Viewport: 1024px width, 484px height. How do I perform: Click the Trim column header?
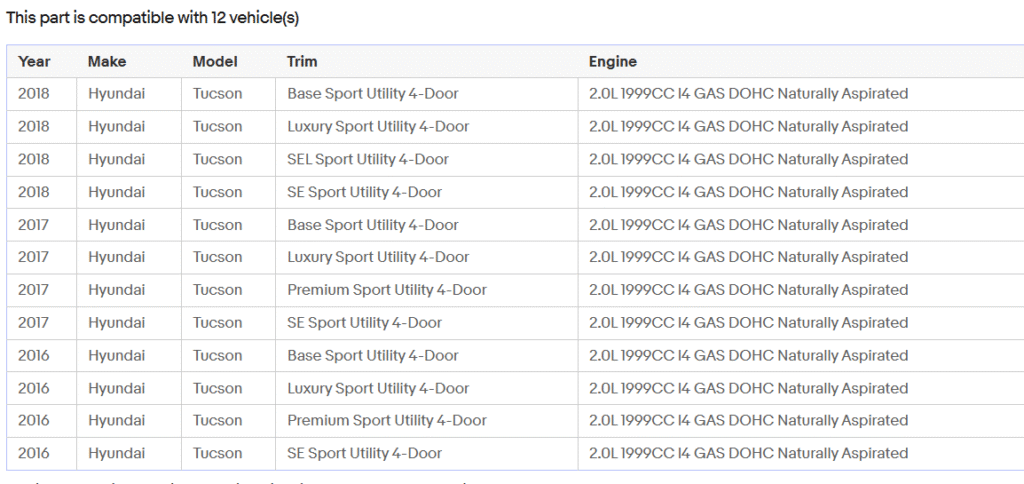[302, 62]
